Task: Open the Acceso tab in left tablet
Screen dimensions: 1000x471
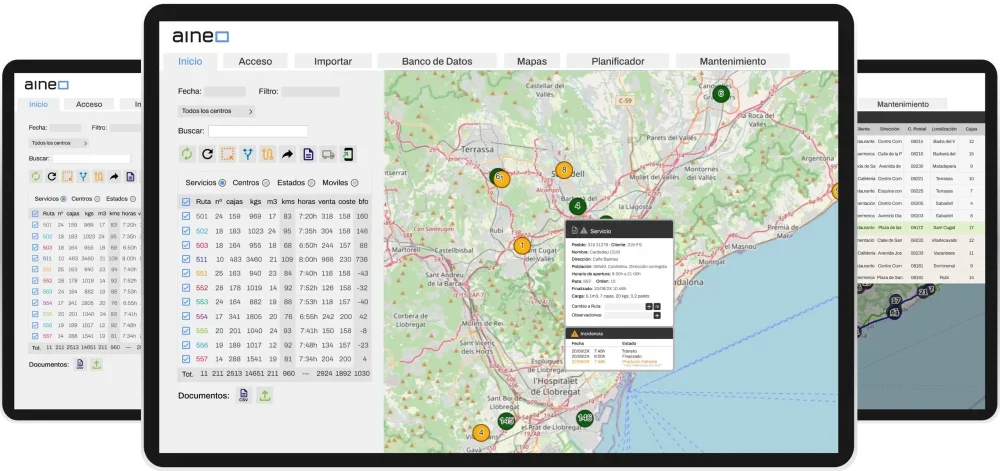Action: click(89, 104)
